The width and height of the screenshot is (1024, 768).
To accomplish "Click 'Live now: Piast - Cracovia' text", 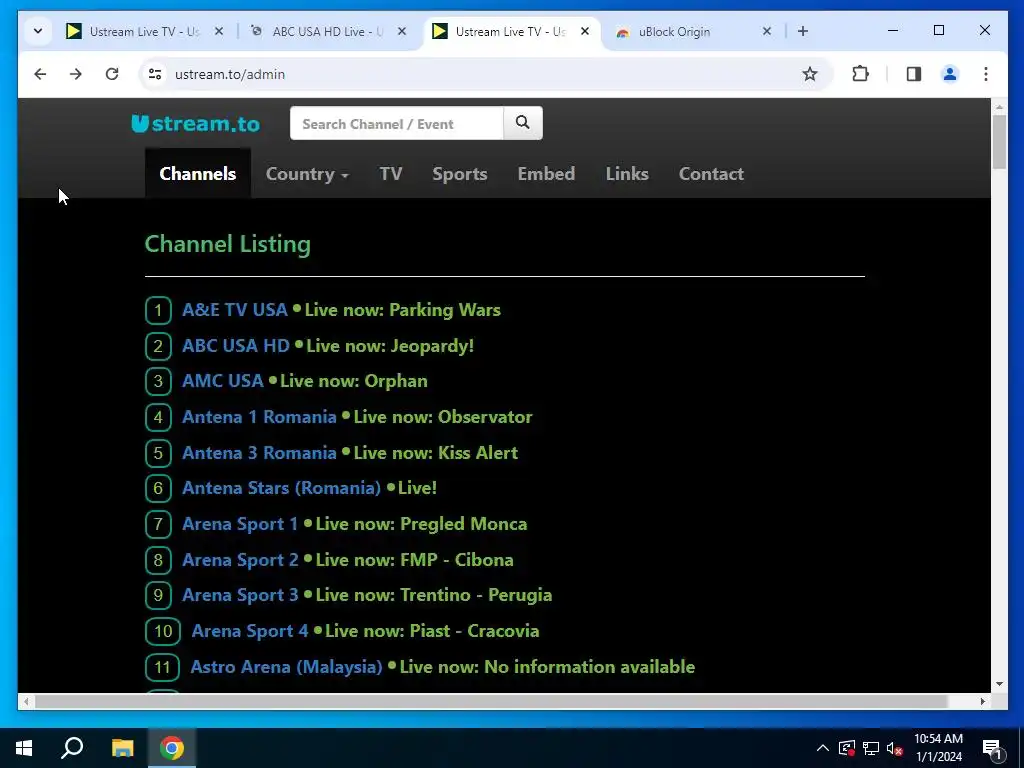I will coord(432,631).
